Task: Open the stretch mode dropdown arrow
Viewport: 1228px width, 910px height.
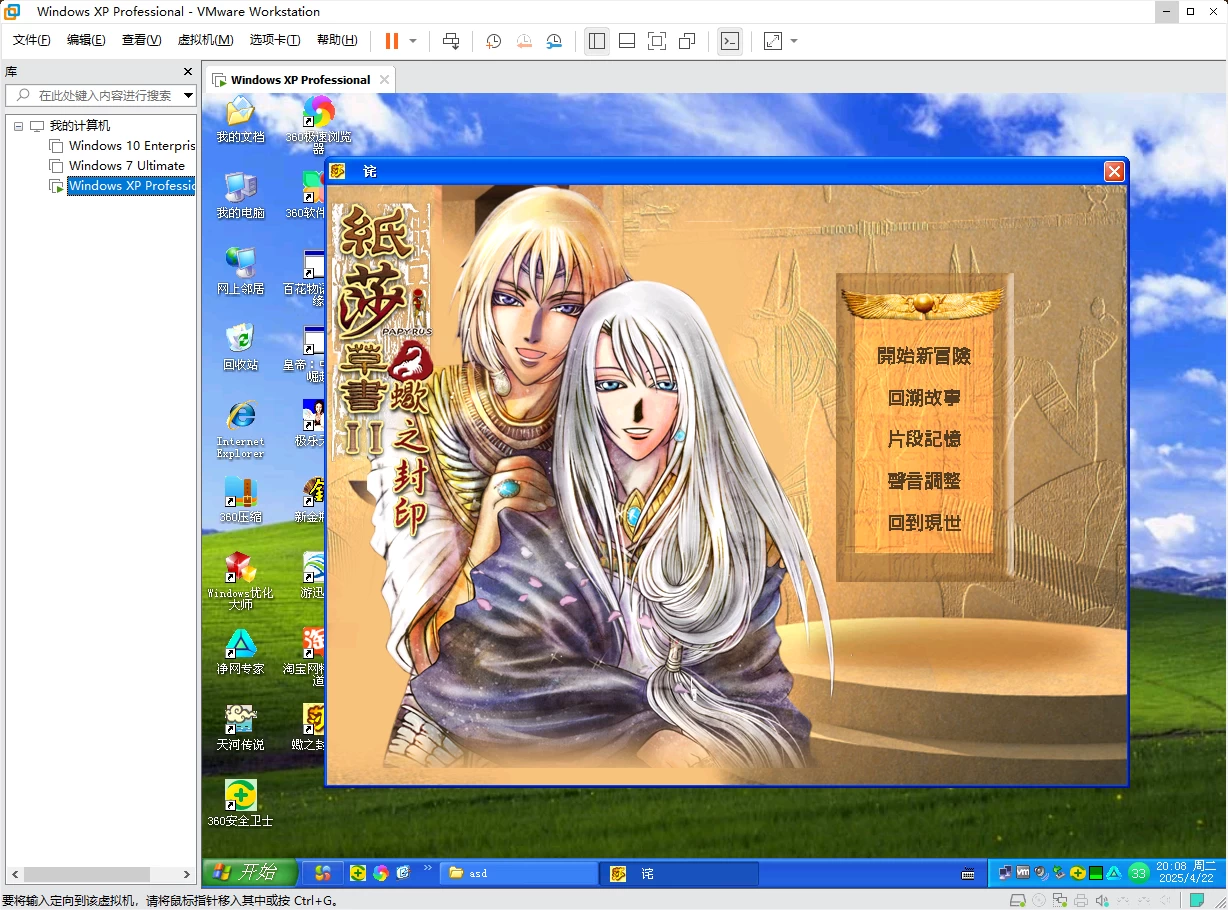Action: tap(794, 41)
